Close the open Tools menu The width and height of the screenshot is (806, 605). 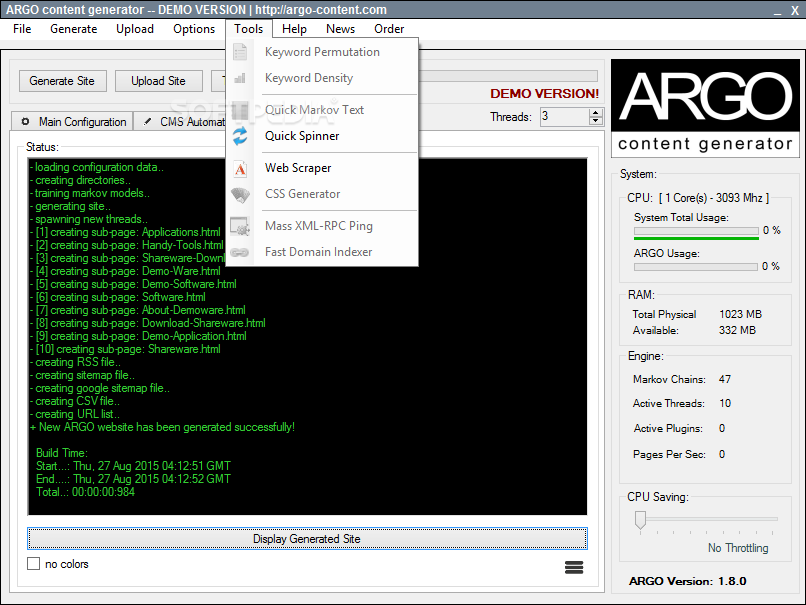pyautogui.click(x=249, y=29)
